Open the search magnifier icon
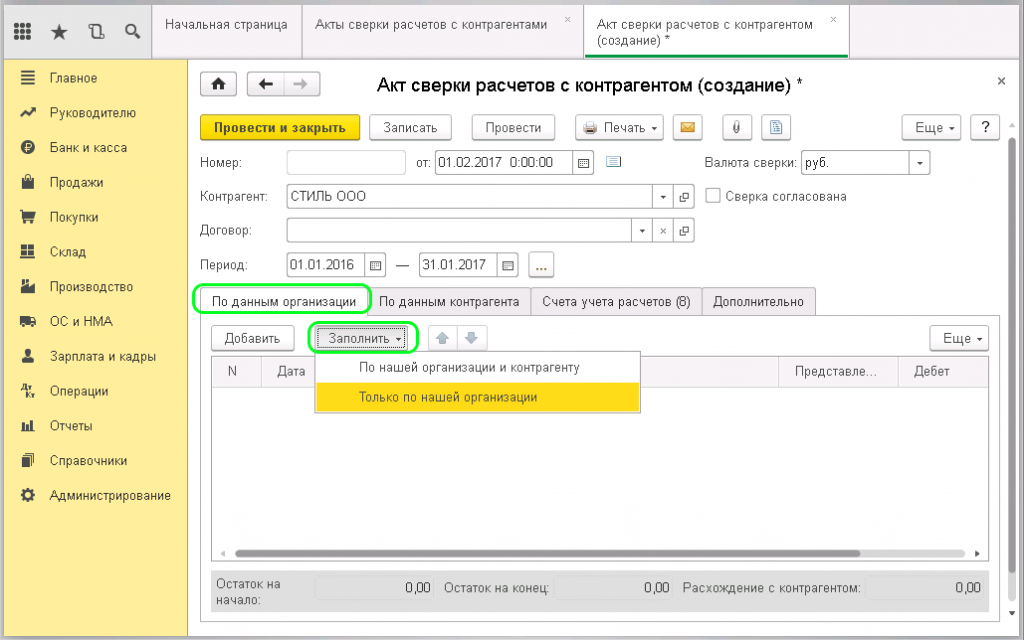 pos(132,32)
